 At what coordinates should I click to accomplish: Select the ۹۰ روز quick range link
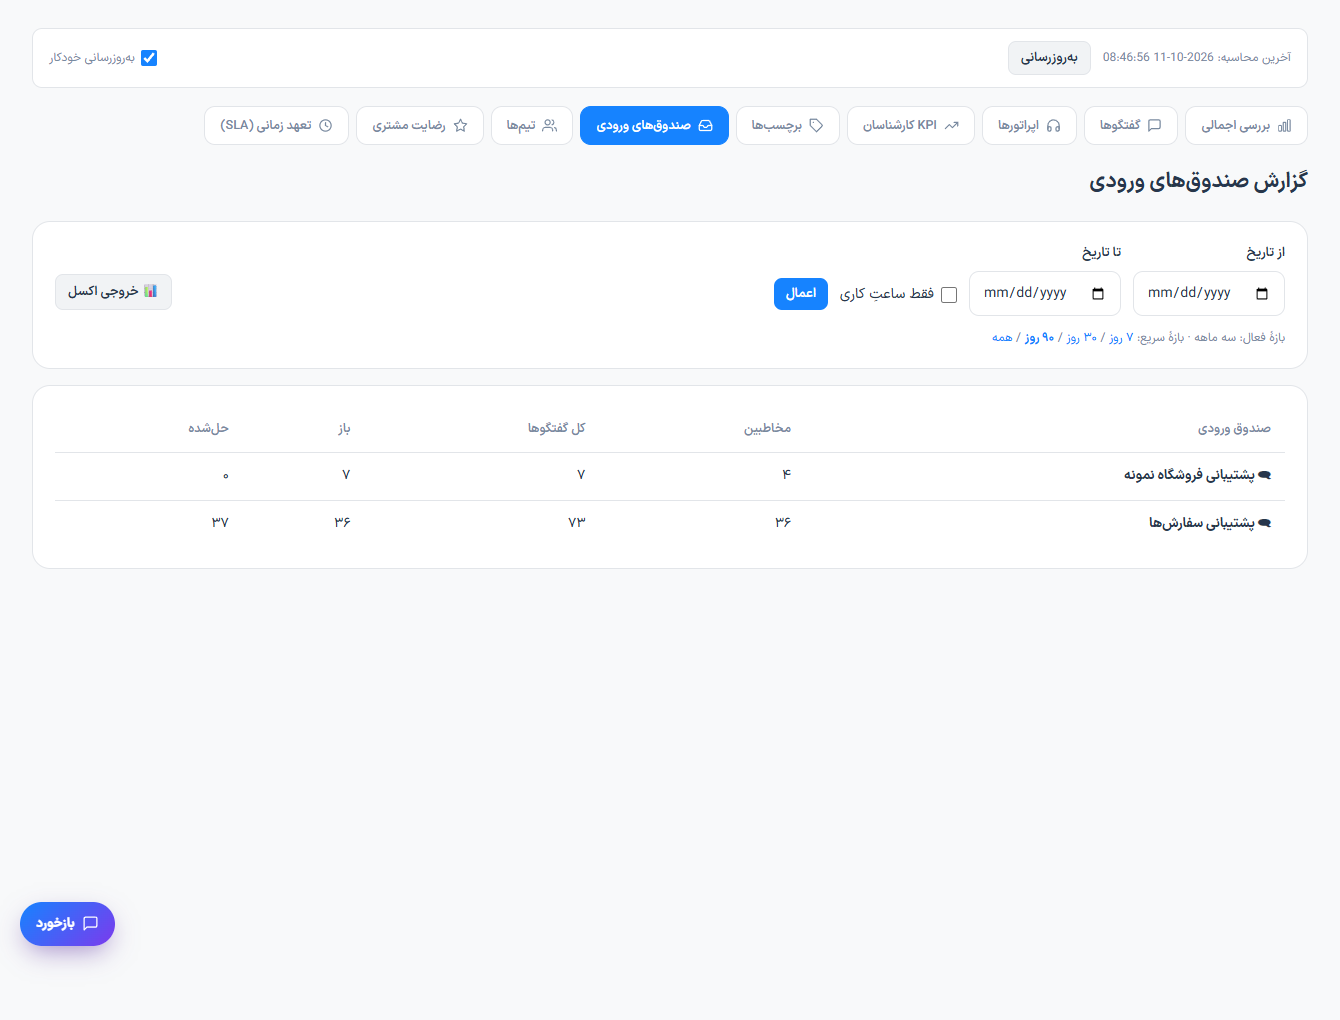[1040, 338]
